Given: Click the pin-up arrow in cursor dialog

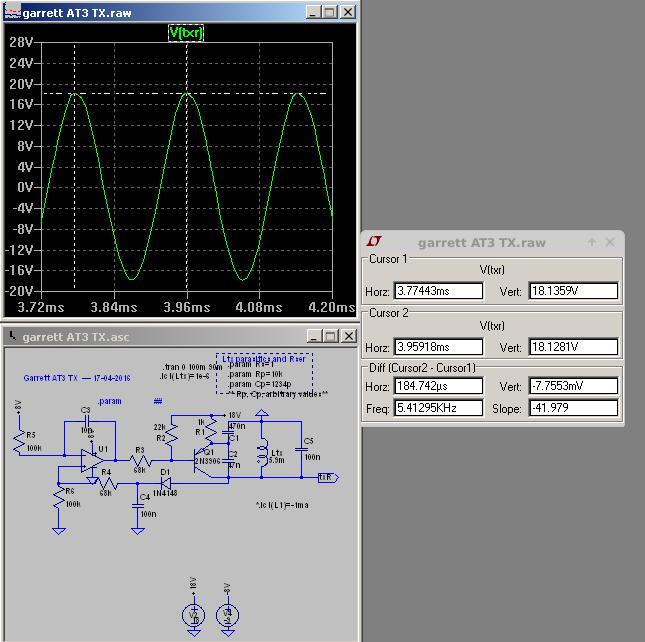Looking at the screenshot, I should (x=592, y=242).
